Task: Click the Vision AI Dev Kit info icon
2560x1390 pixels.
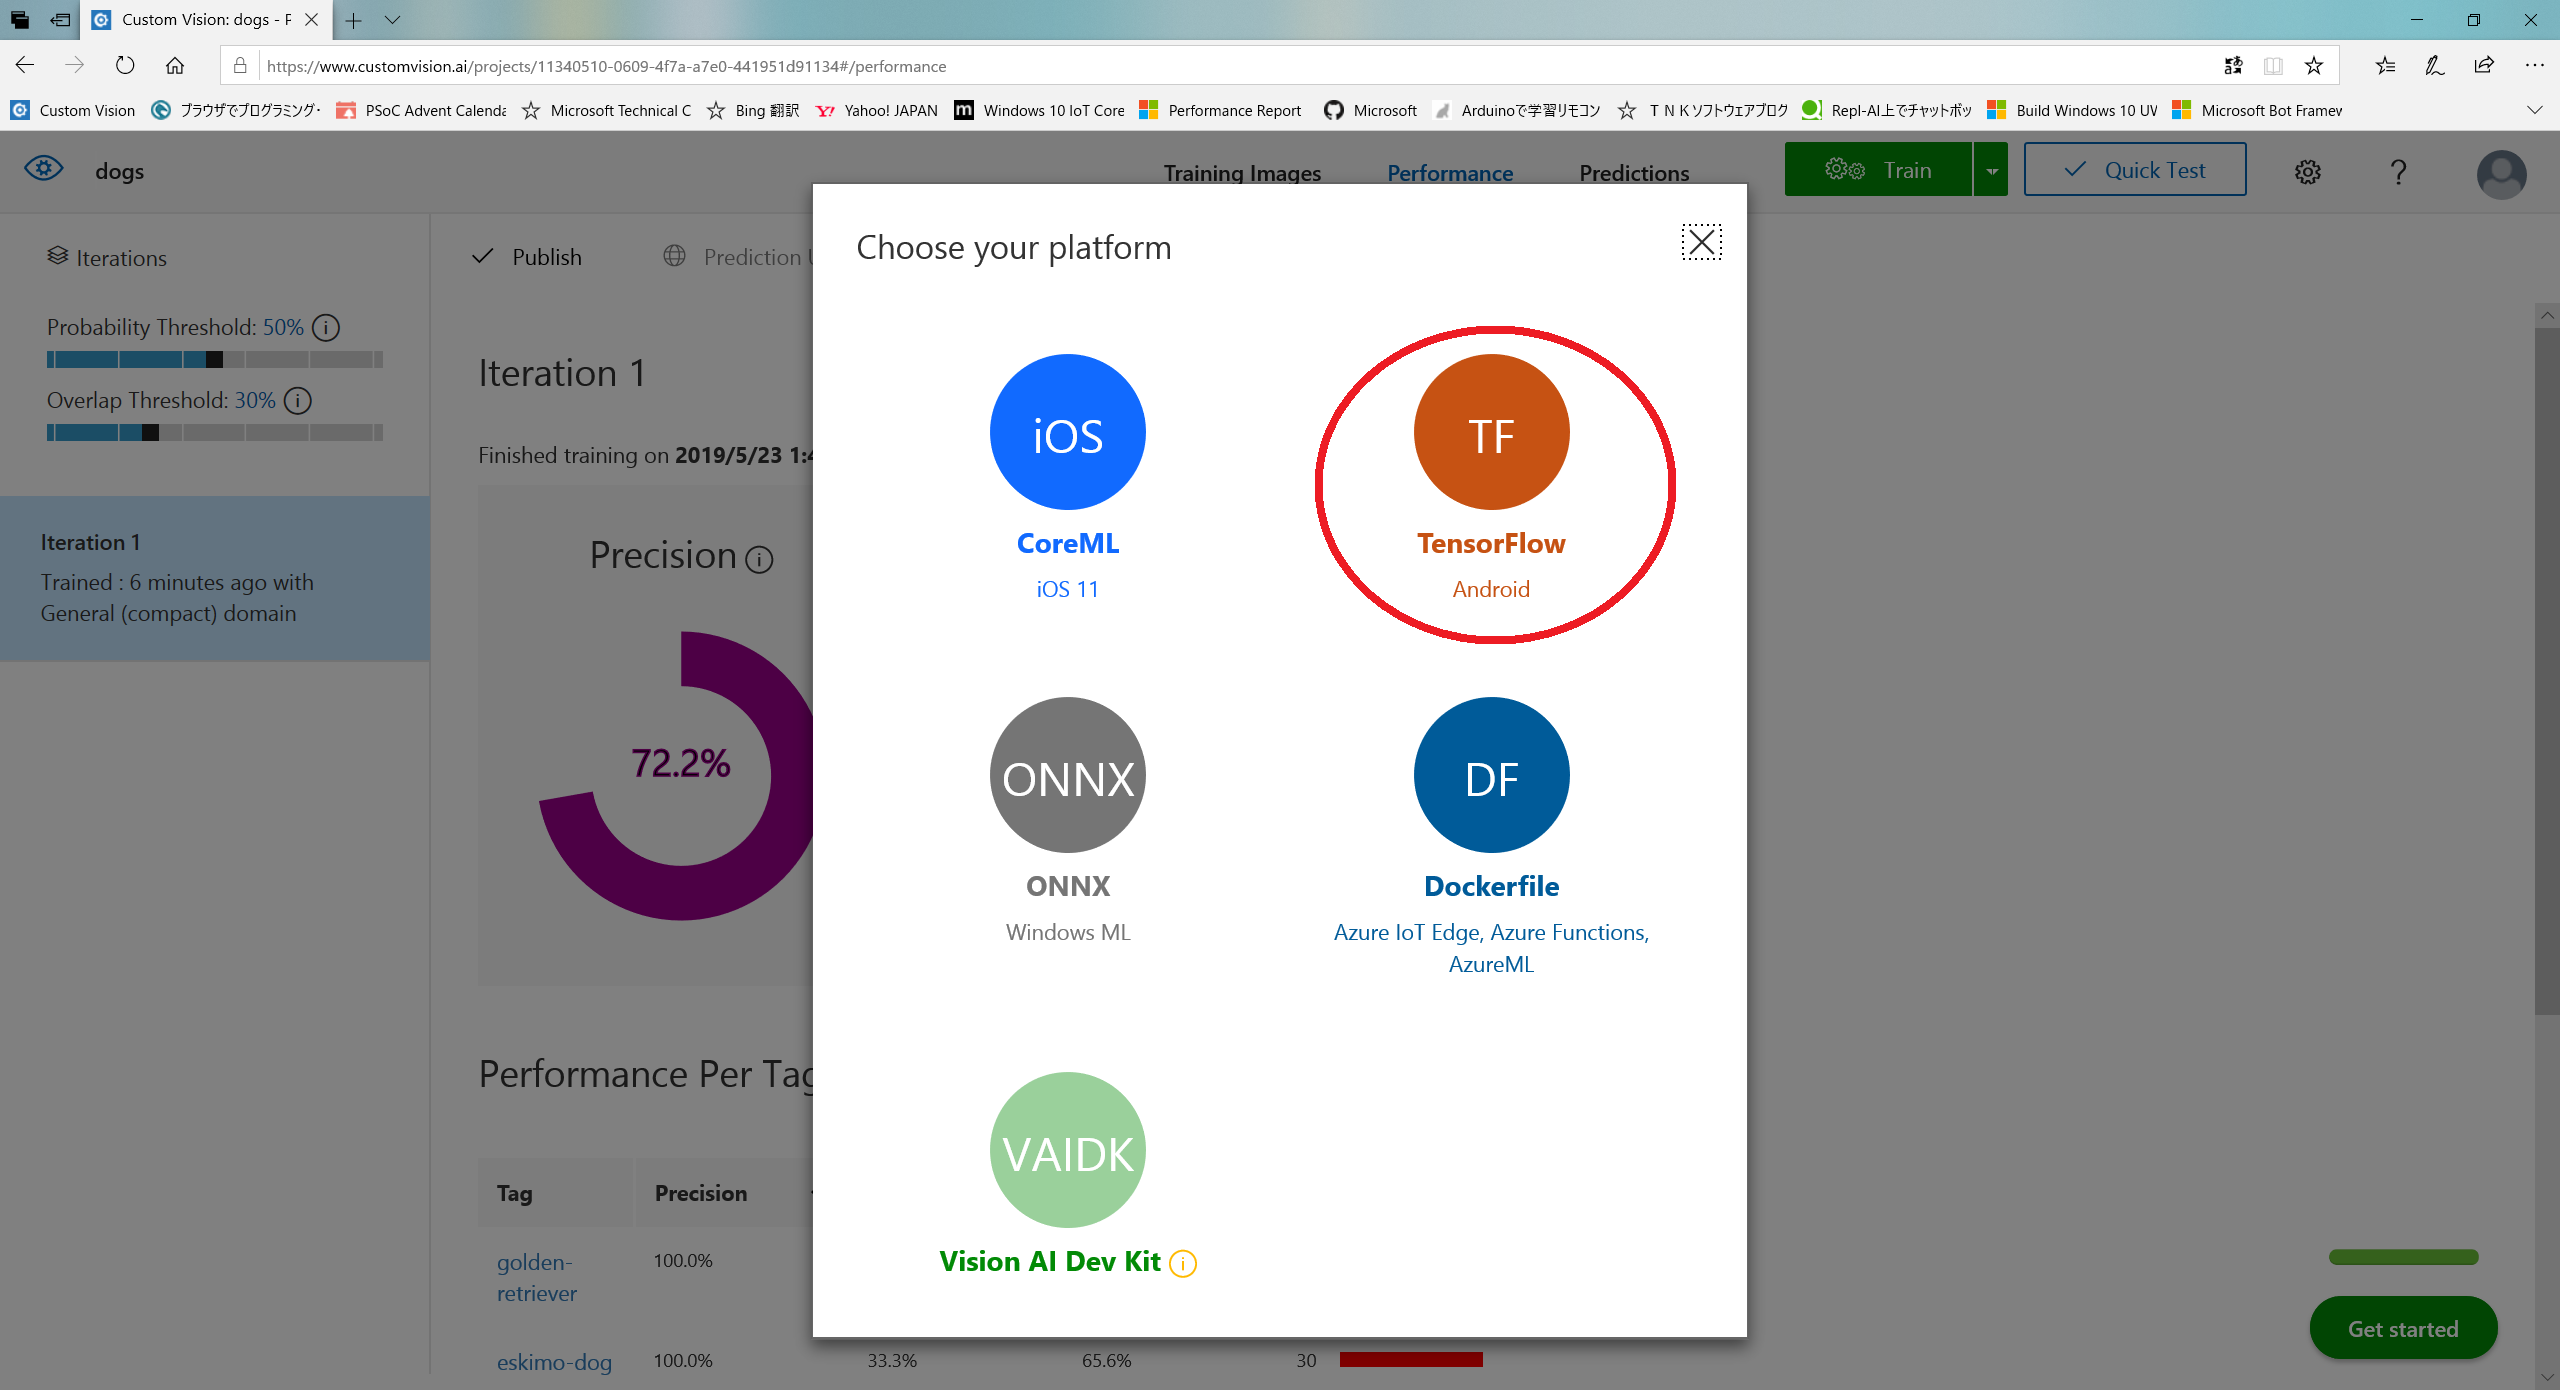Action: pos(1183,1264)
